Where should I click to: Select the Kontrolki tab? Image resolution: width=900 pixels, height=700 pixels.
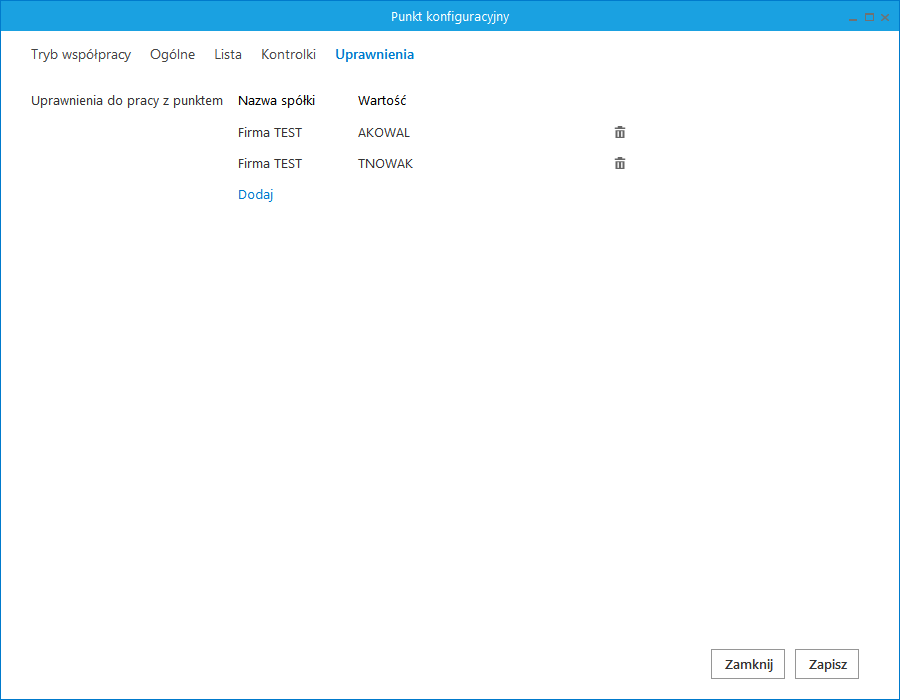pos(289,55)
